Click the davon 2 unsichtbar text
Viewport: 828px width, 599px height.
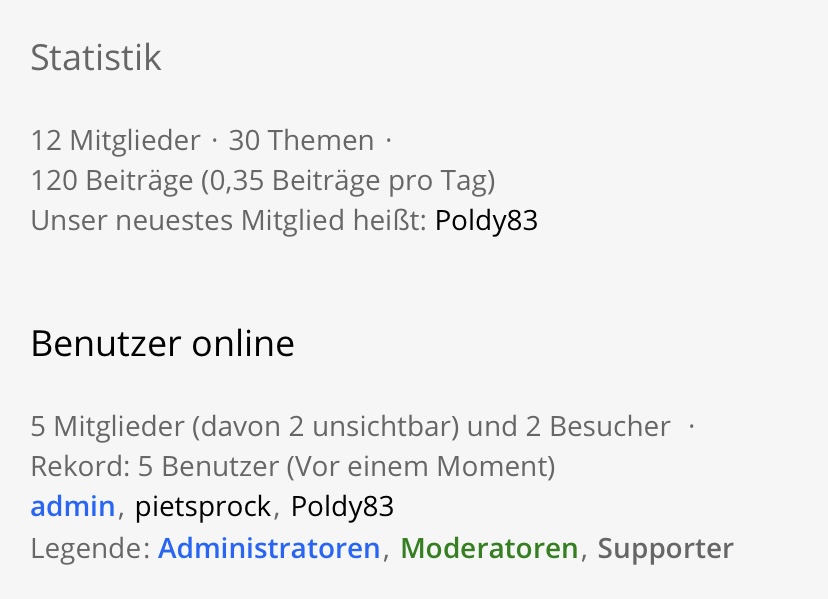[326, 426]
